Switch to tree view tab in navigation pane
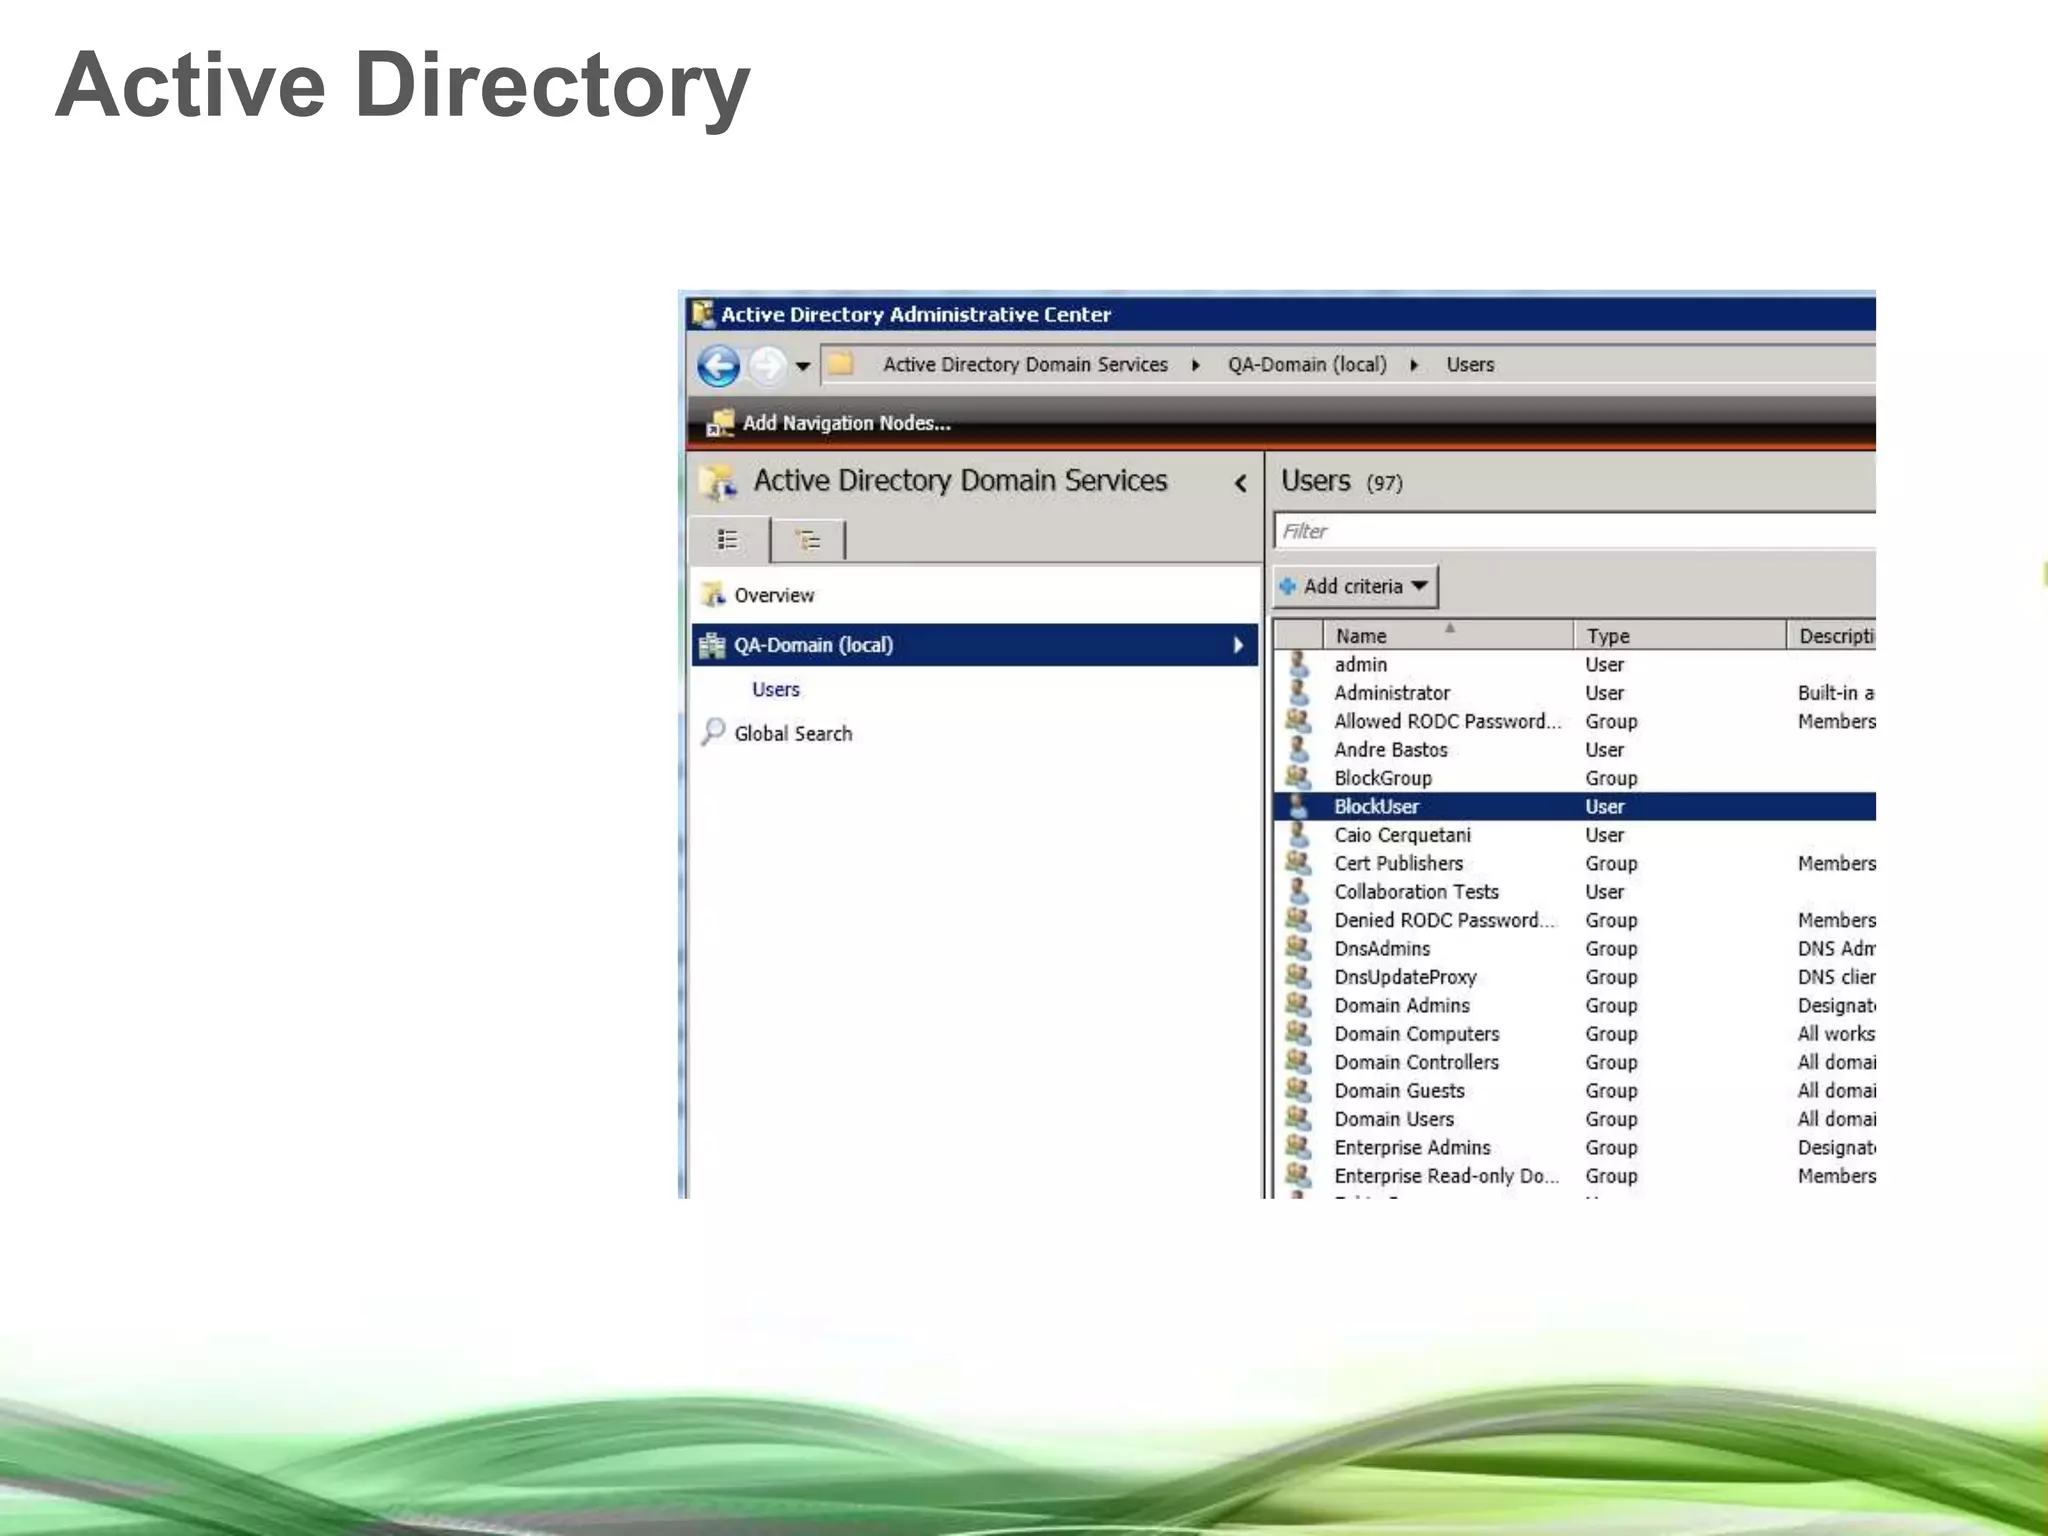The image size is (2048, 1536). (808, 541)
